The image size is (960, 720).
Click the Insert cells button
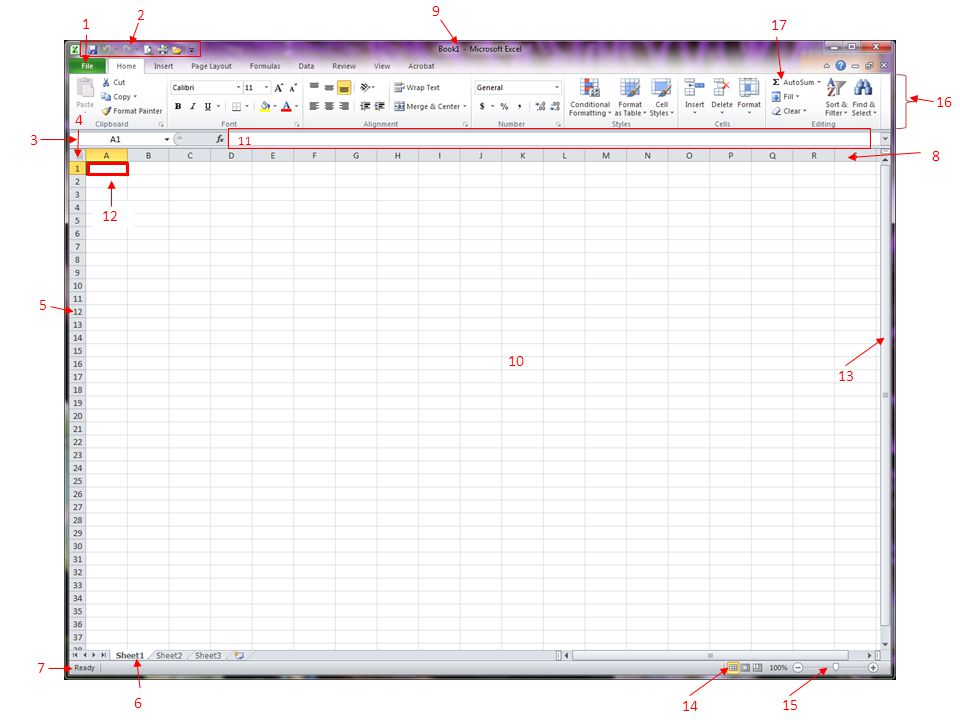[x=694, y=96]
